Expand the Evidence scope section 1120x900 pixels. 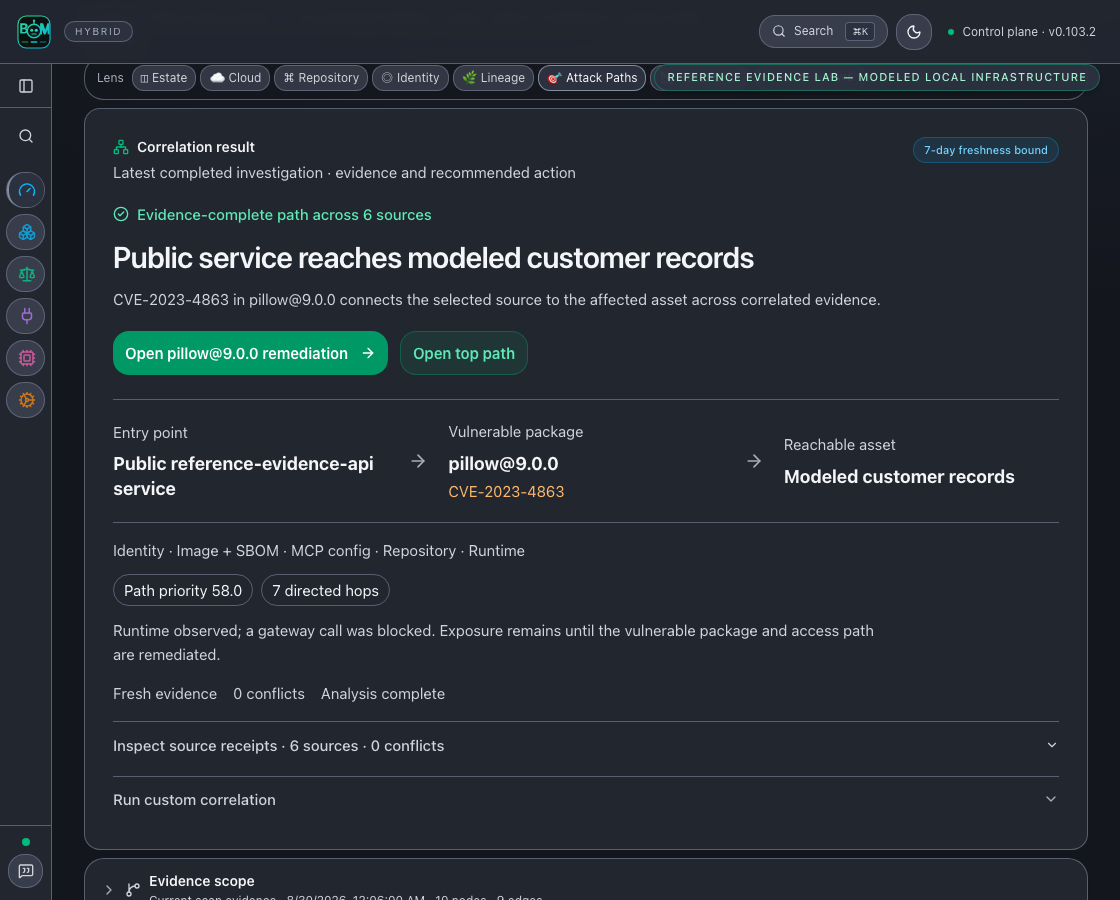(x=109, y=889)
